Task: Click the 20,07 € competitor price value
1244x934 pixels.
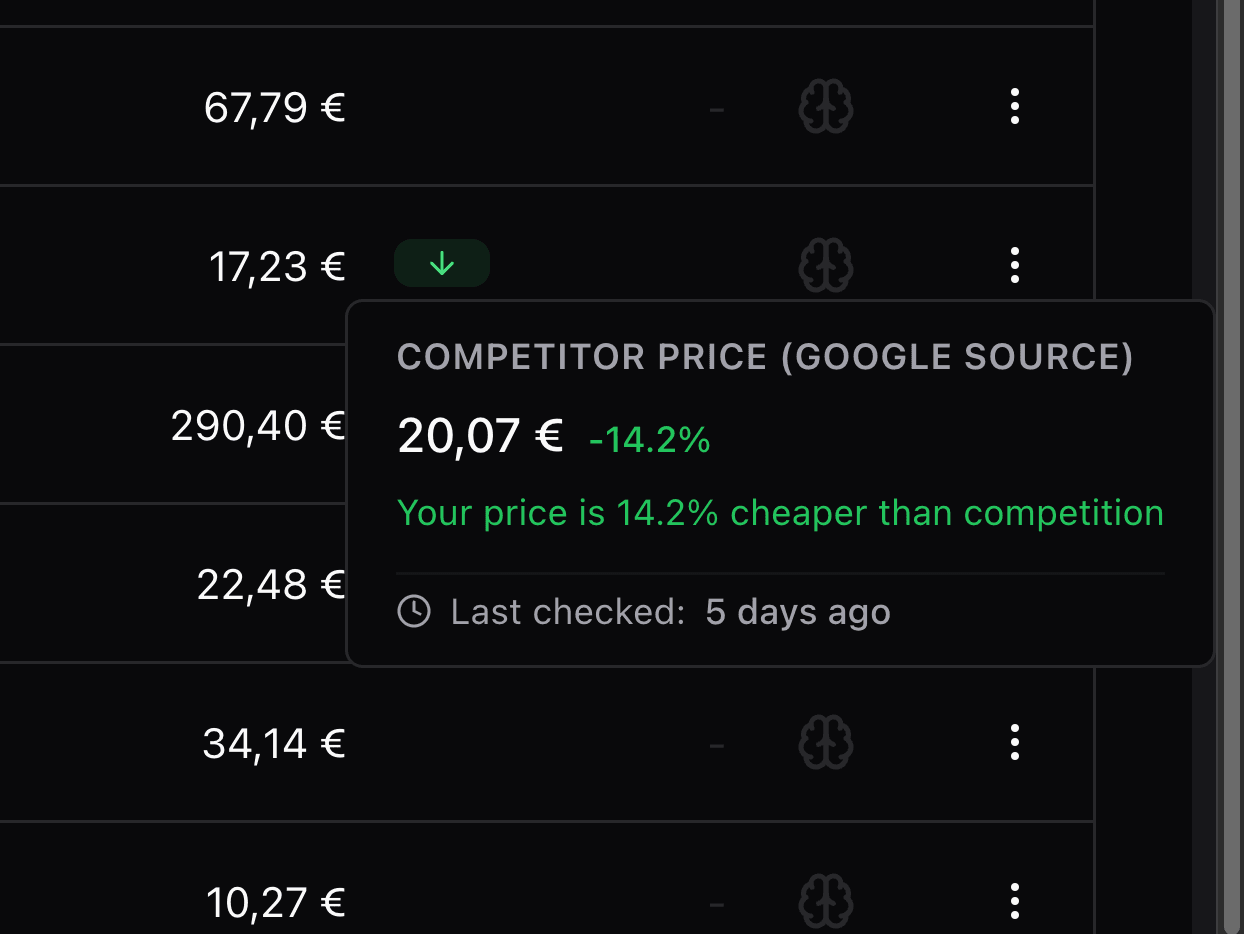Action: [x=480, y=436]
